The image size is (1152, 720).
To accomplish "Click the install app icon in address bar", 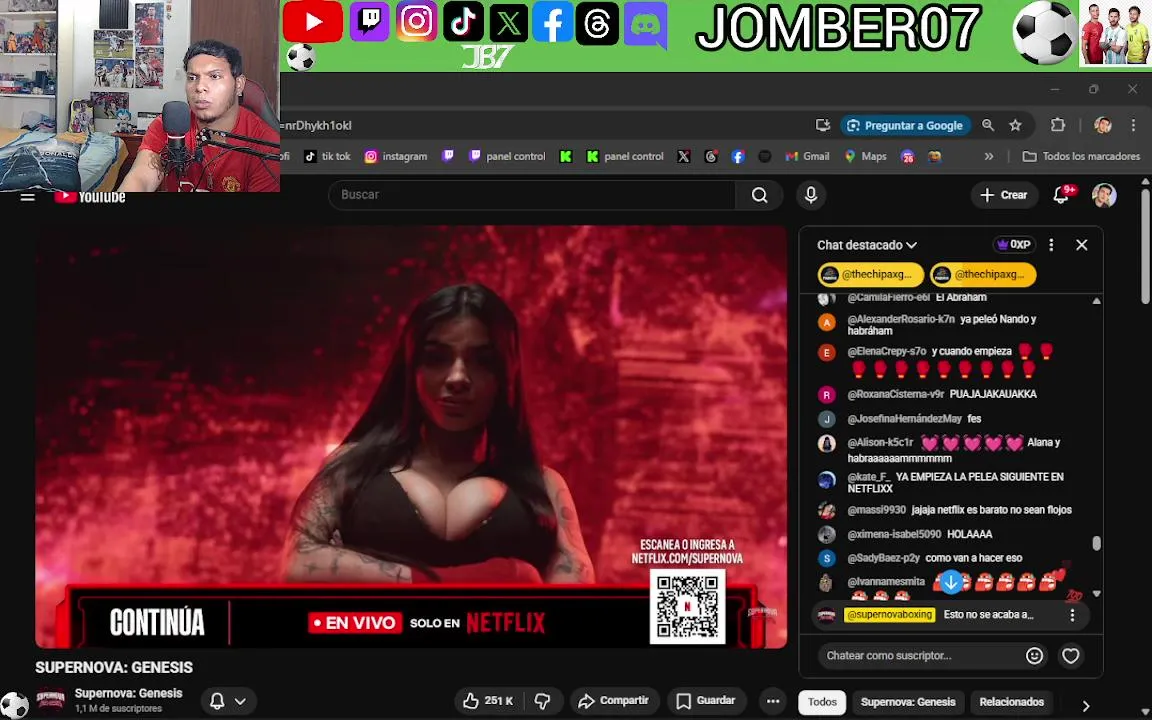I will pos(823,126).
